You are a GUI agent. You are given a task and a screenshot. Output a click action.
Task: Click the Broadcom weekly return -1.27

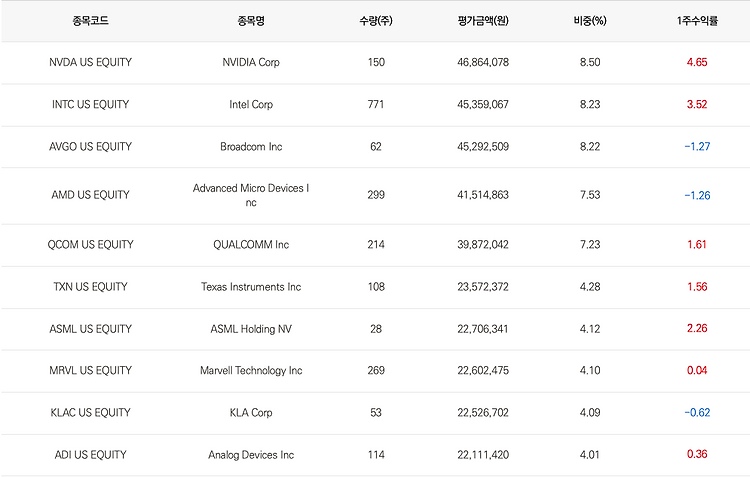pyautogui.click(x=697, y=146)
